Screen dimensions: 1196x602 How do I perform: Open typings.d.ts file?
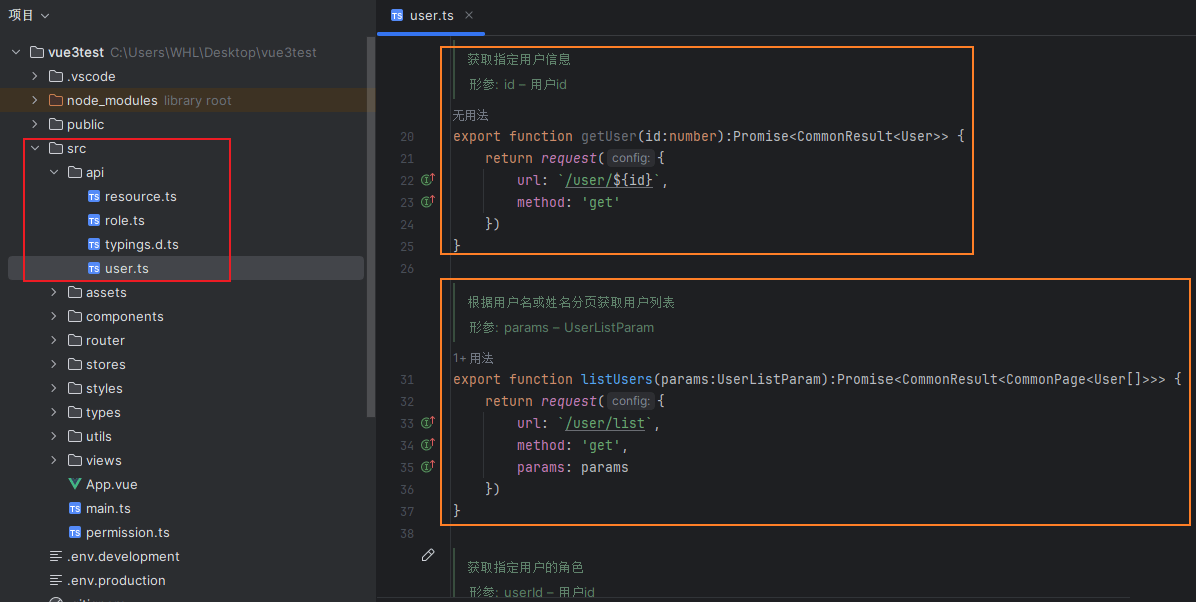tap(141, 245)
